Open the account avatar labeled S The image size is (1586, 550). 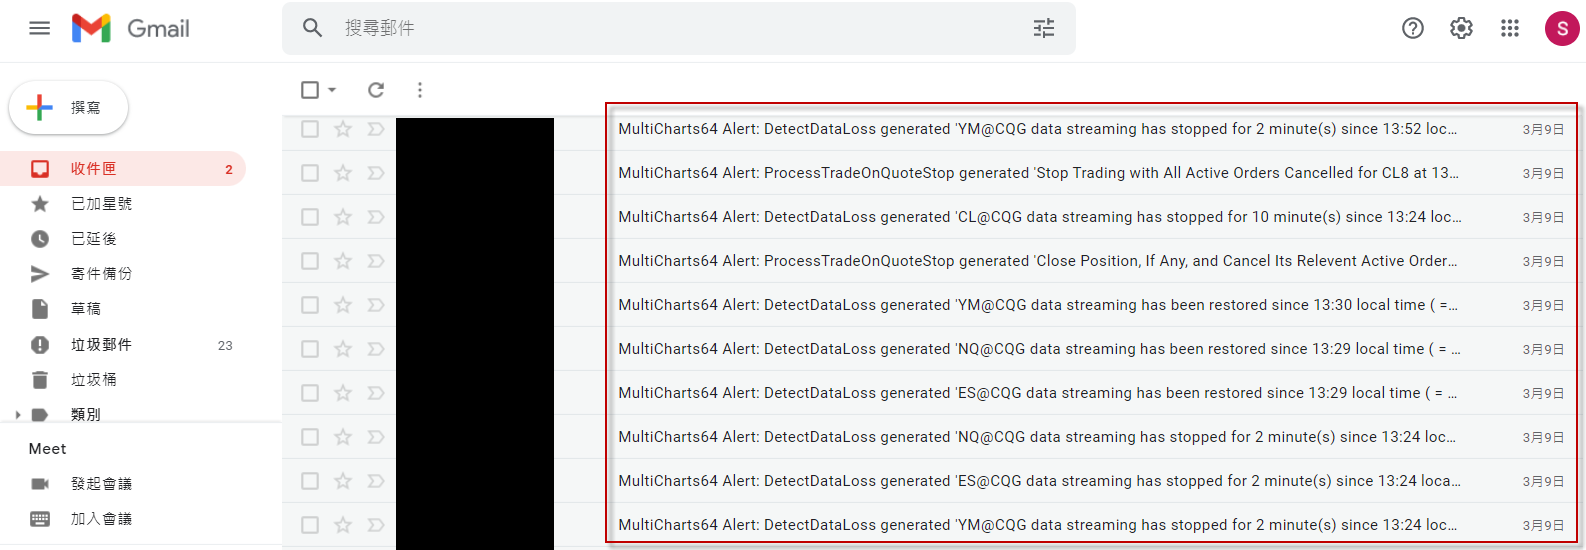tap(1562, 28)
